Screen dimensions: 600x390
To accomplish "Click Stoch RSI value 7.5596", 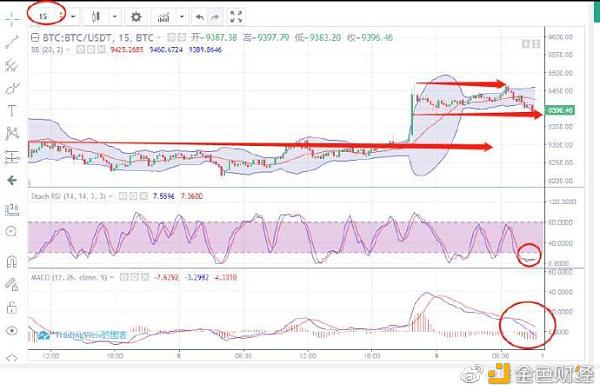I will point(164,196).
